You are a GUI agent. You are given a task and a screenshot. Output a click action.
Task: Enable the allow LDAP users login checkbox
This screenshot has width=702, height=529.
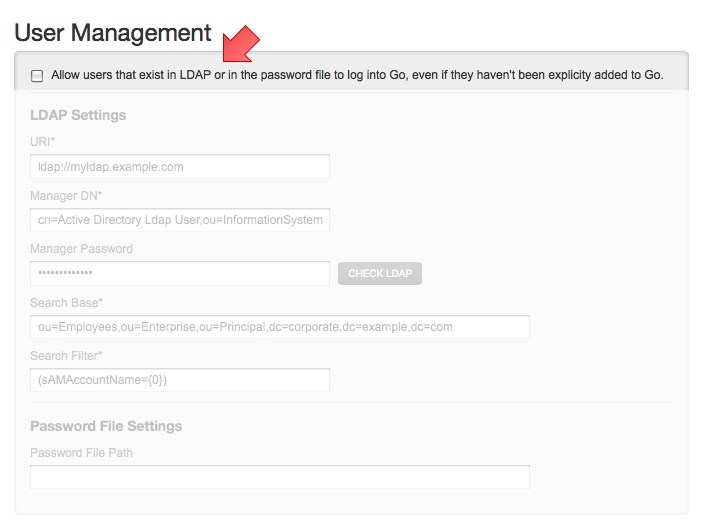point(37,76)
